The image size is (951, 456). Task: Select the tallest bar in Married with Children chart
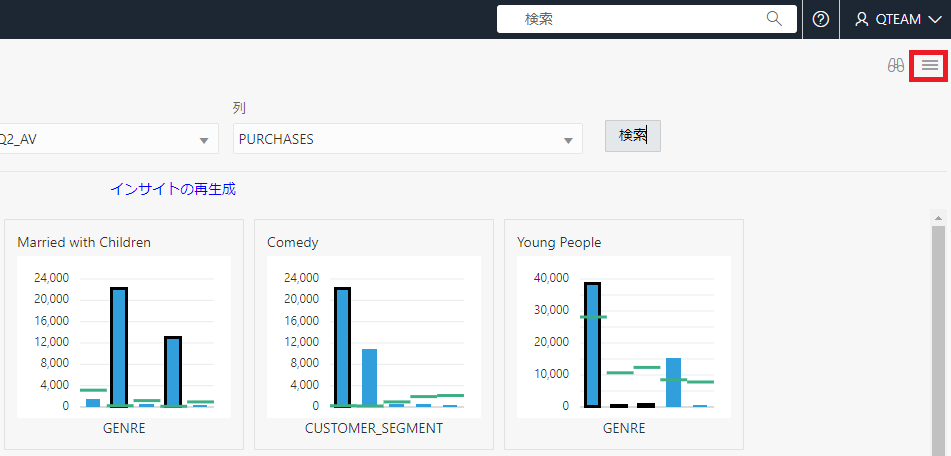(x=119, y=347)
